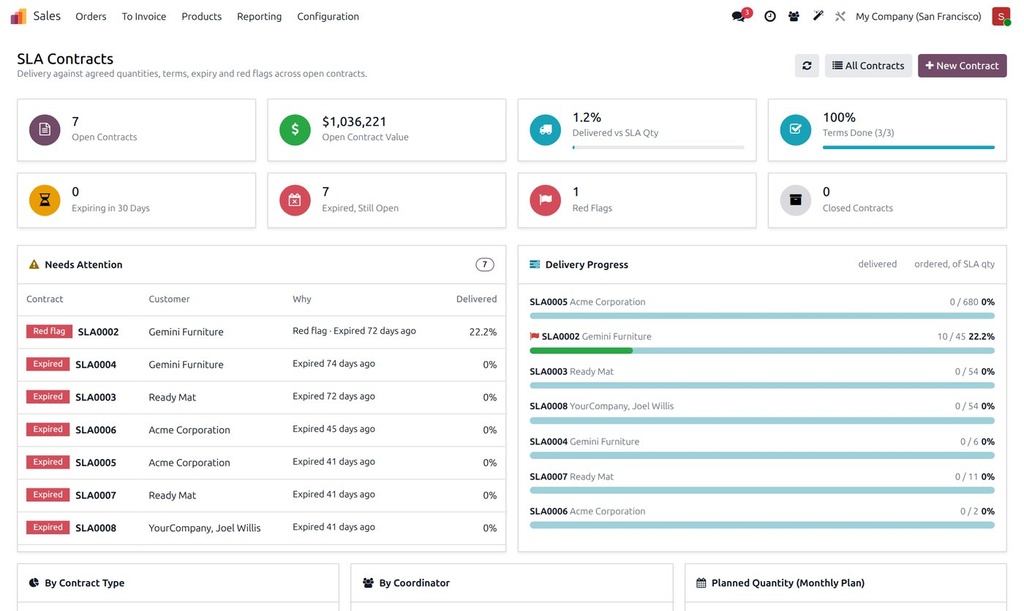This screenshot has width=1024, height=611.
Task: Click the By Coordinator users icon
Action: (368, 582)
